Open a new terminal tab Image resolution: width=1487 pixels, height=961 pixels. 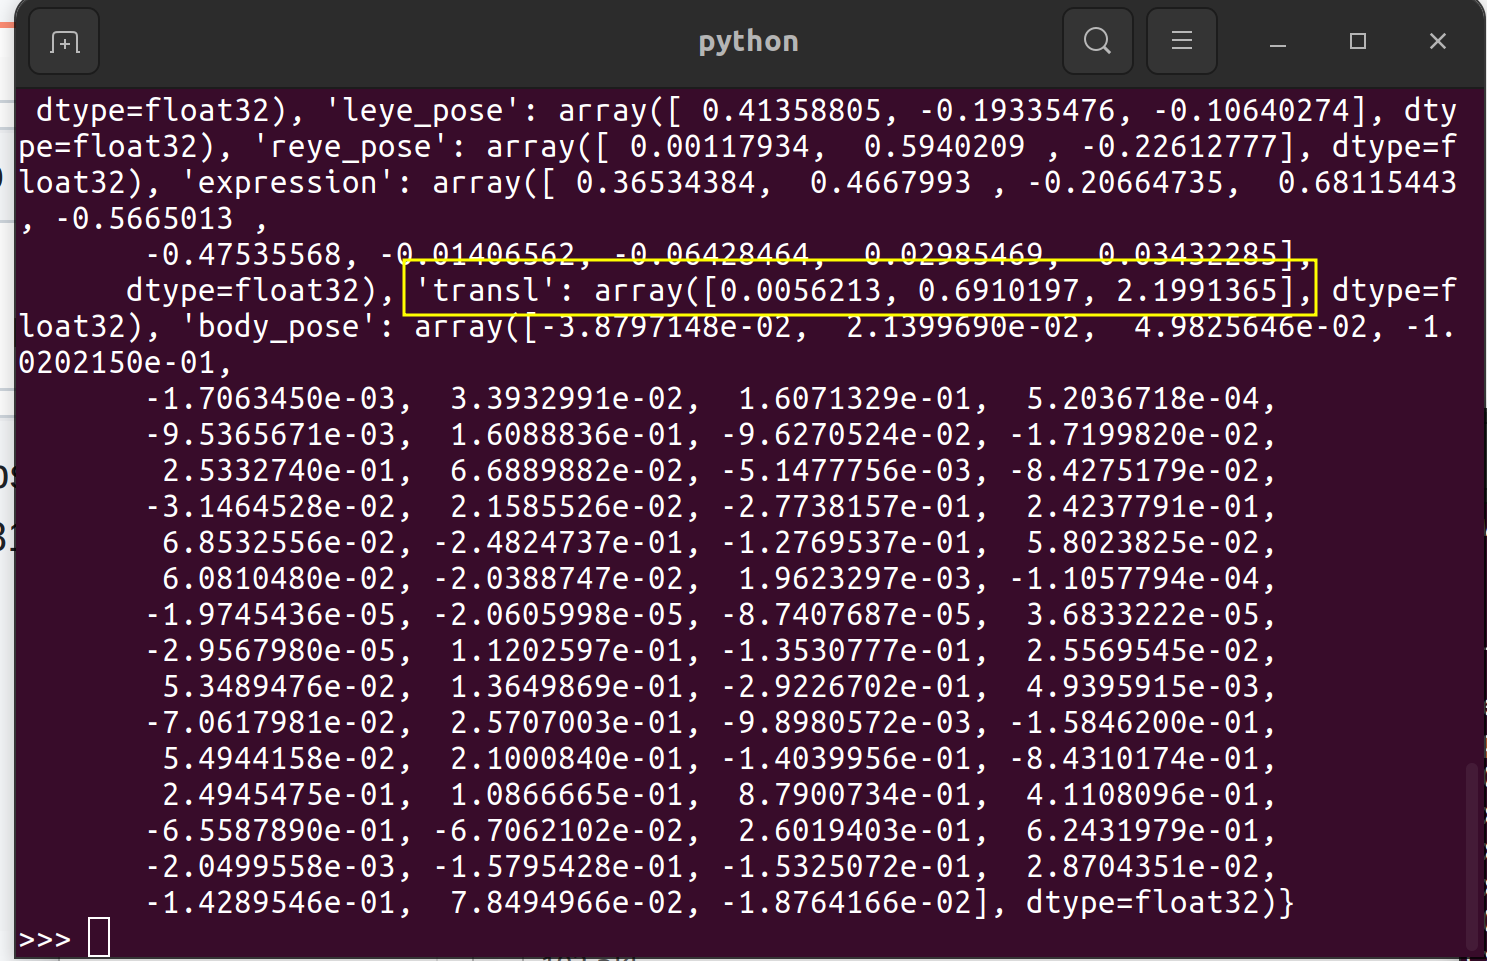(63, 40)
